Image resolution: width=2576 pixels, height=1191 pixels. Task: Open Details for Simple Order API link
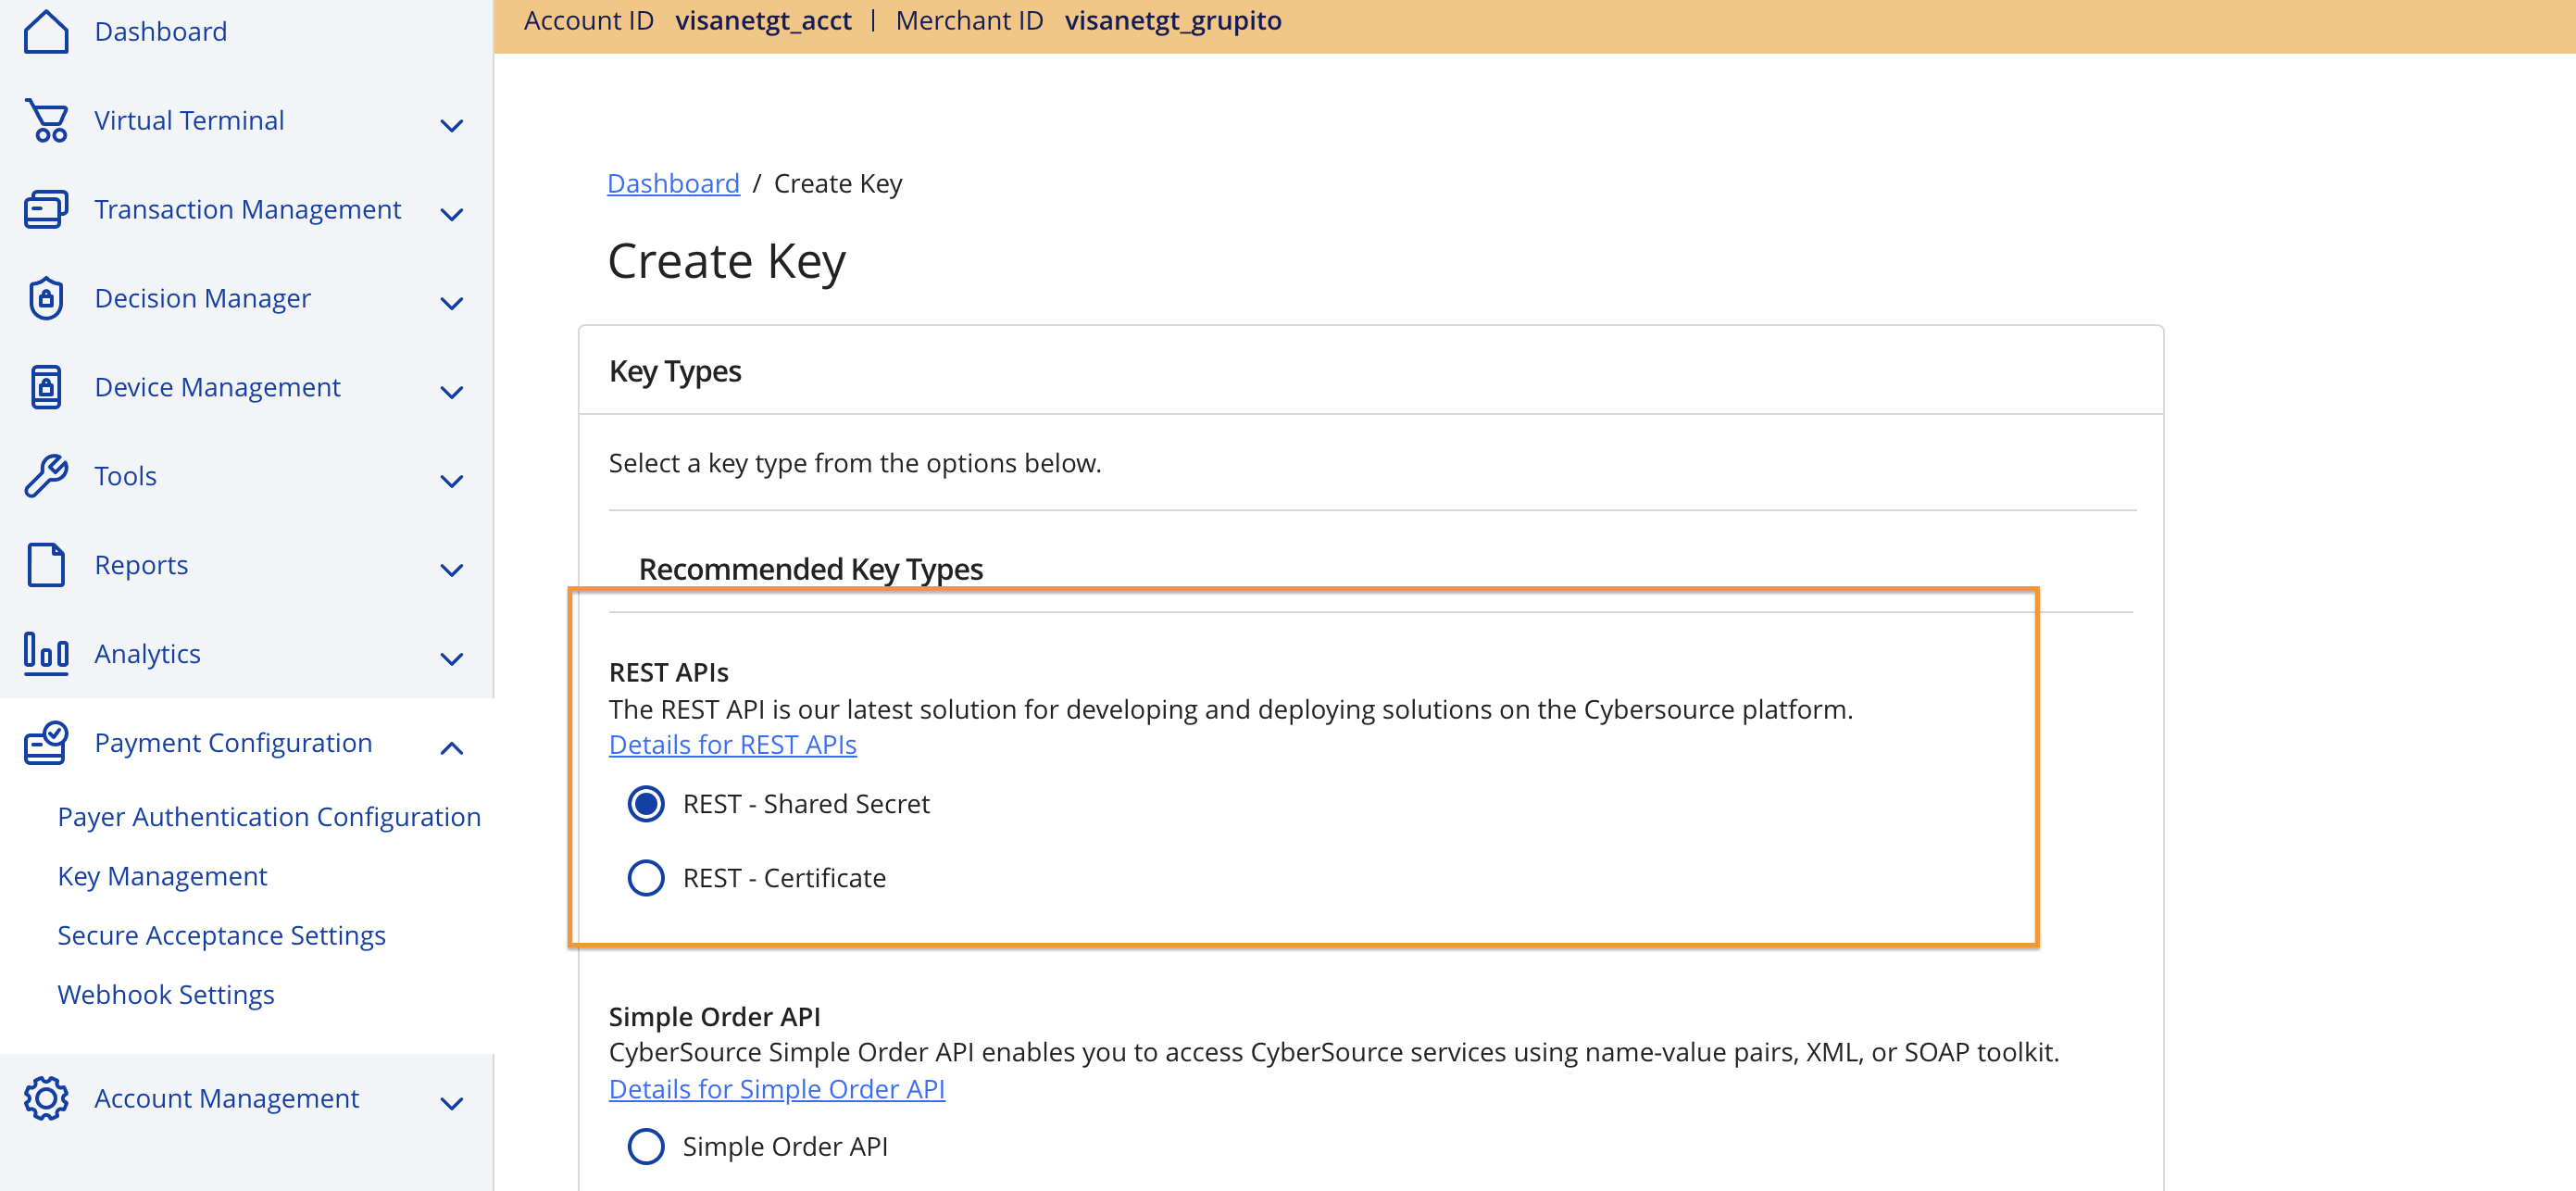click(x=776, y=1089)
